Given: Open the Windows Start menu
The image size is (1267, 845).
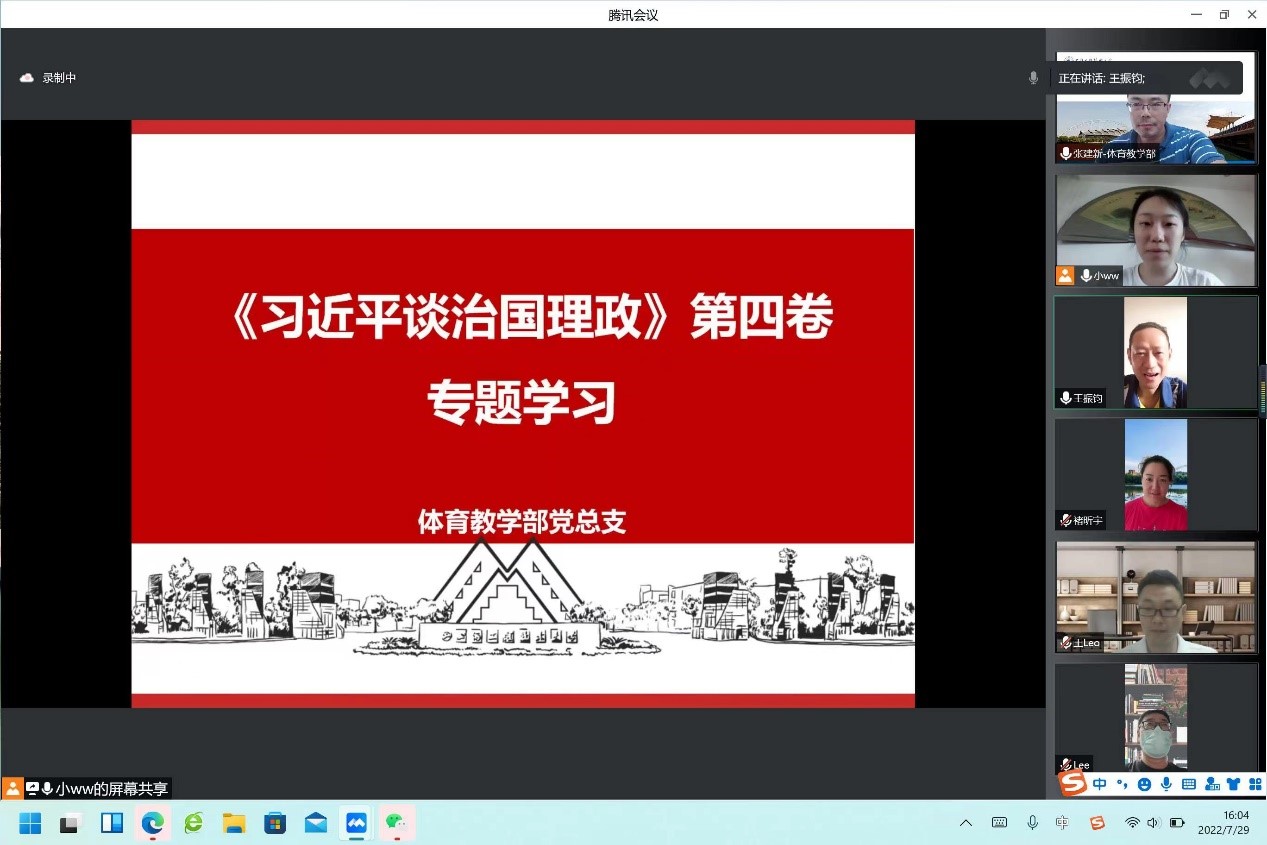Looking at the screenshot, I should 30,823.
